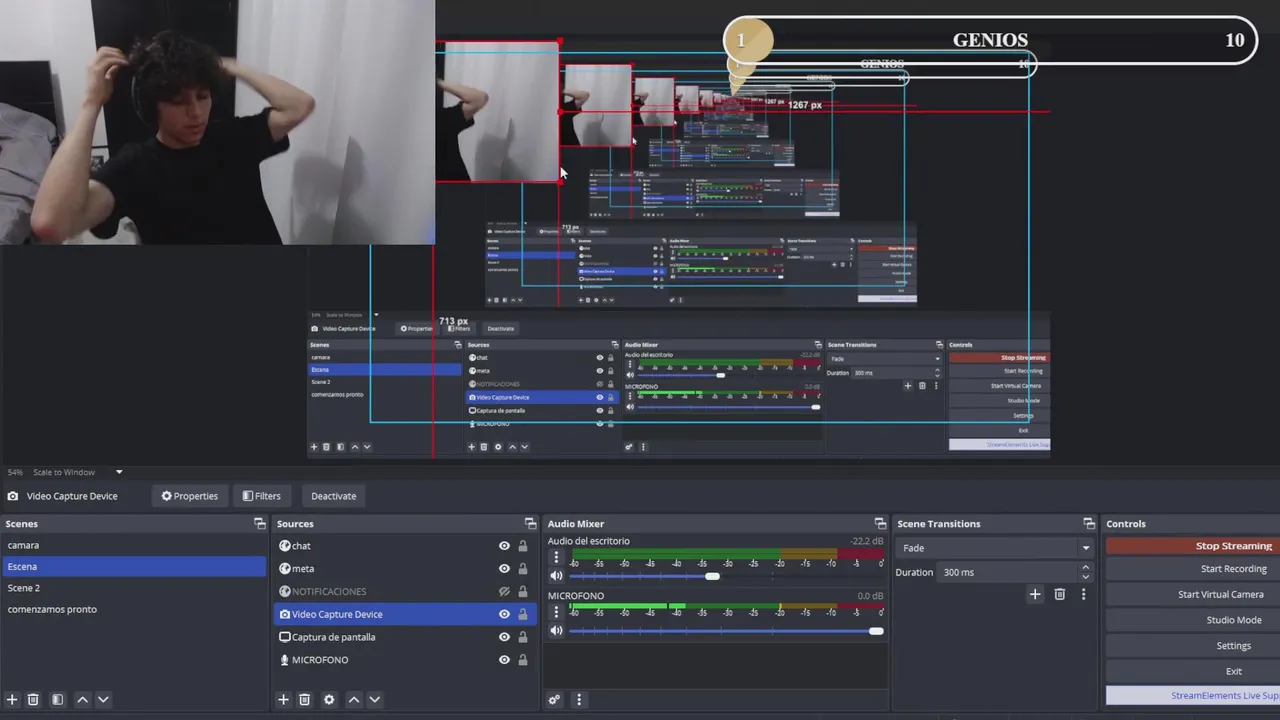Lock the Captura de pantalla source
Image resolution: width=1280 pixels, height=720 pixels.
pyautogui.click(x=522, y=637)
